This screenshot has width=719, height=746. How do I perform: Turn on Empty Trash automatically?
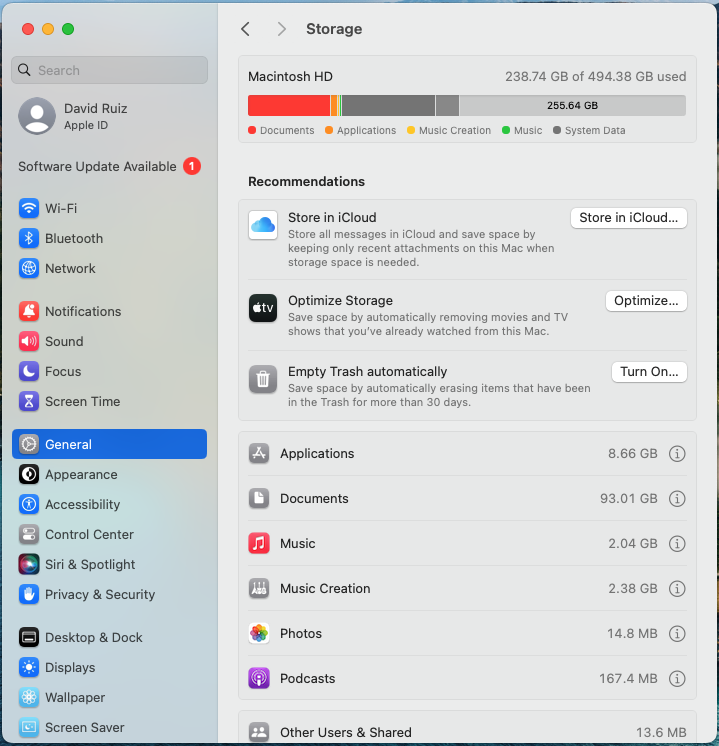point(649,372)
